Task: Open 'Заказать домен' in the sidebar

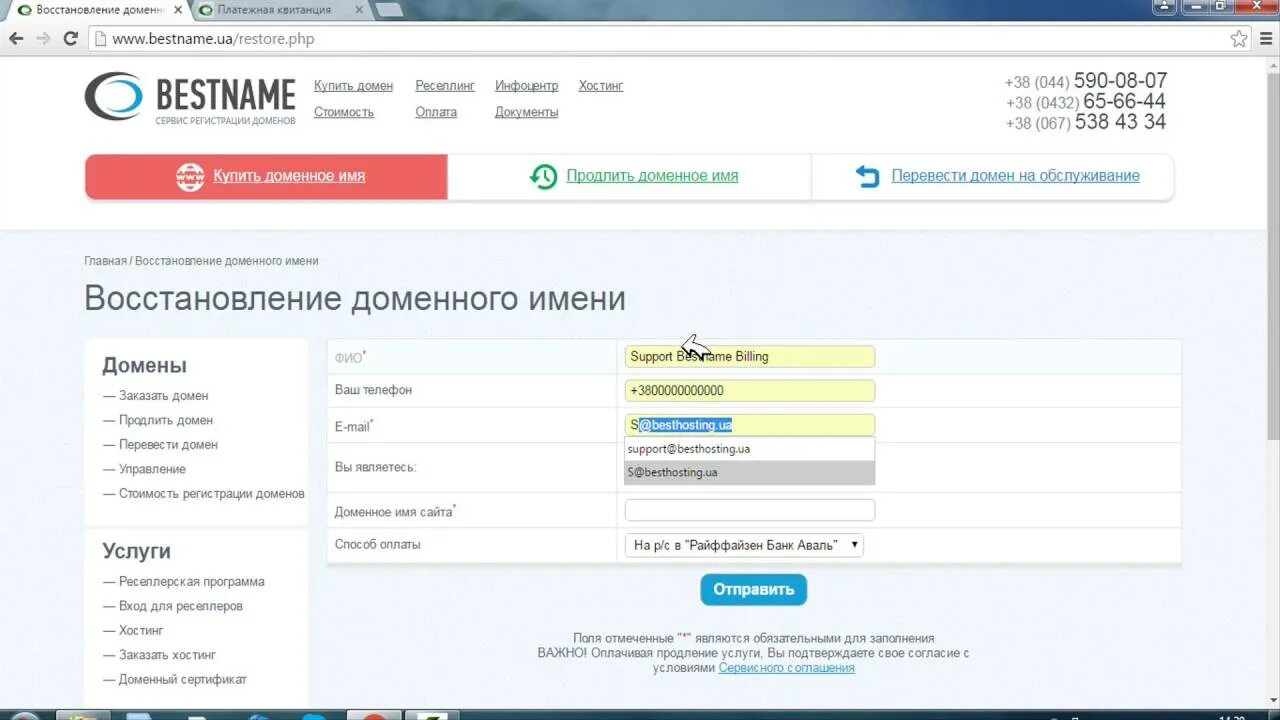Action: [x=163, y=396]
